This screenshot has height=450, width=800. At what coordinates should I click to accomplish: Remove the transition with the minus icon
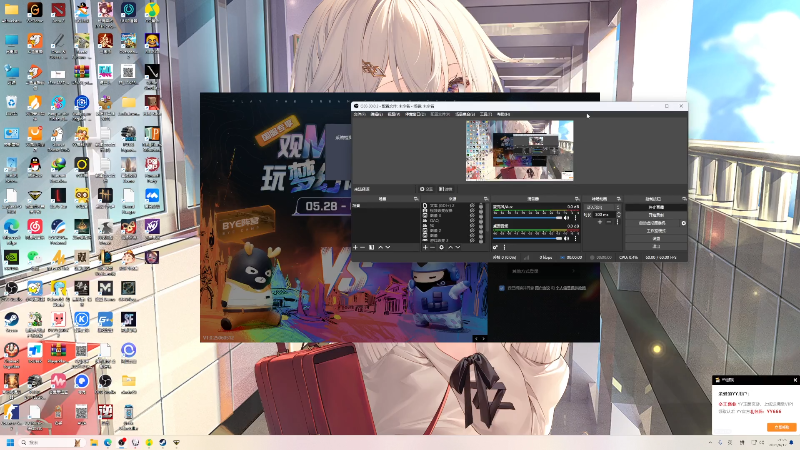[x=609, y=222]
